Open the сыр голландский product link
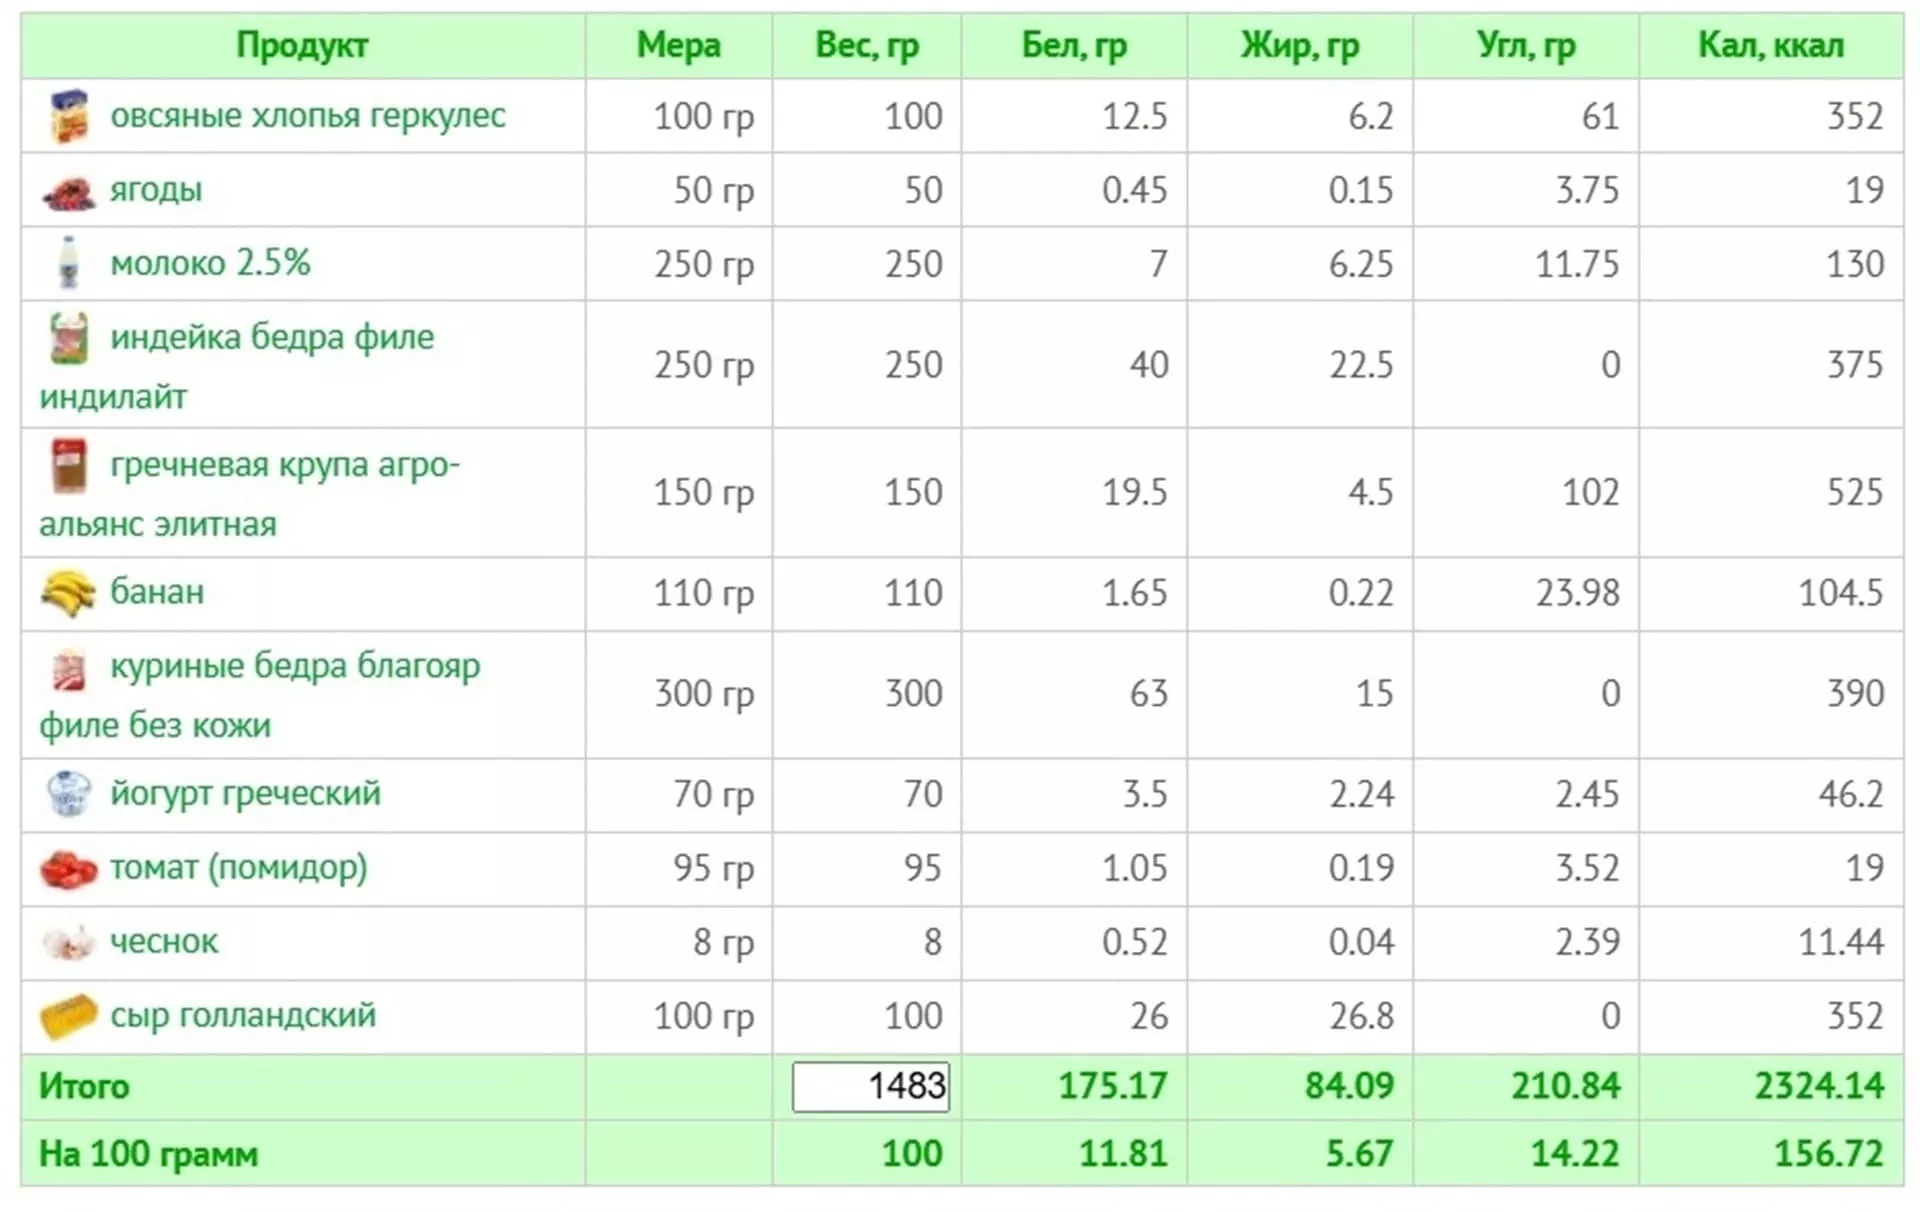The image size is (1920, 1212). click(x=243, y=1015)
